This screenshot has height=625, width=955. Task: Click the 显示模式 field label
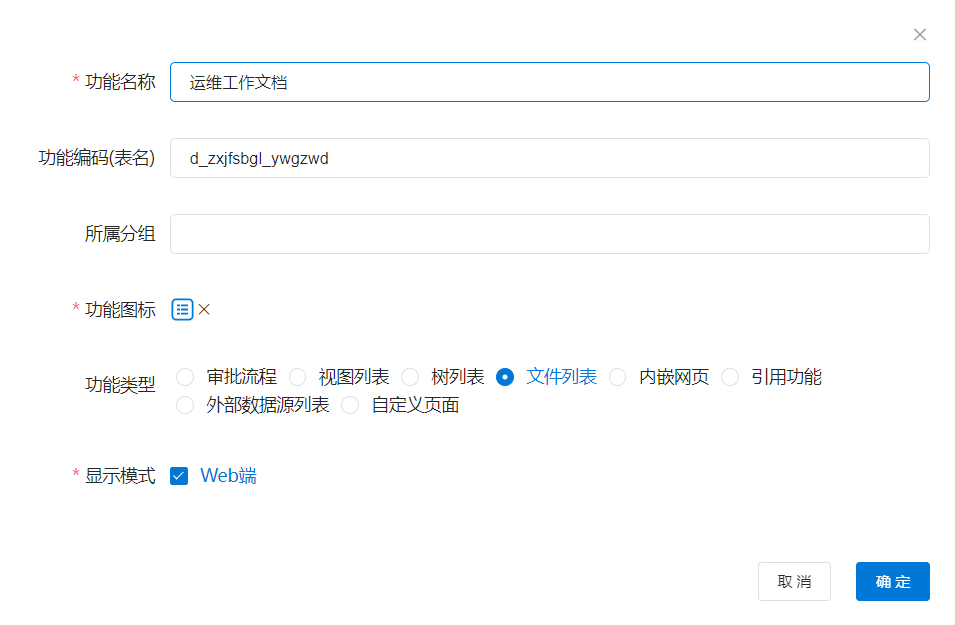(x=120, y=476)
